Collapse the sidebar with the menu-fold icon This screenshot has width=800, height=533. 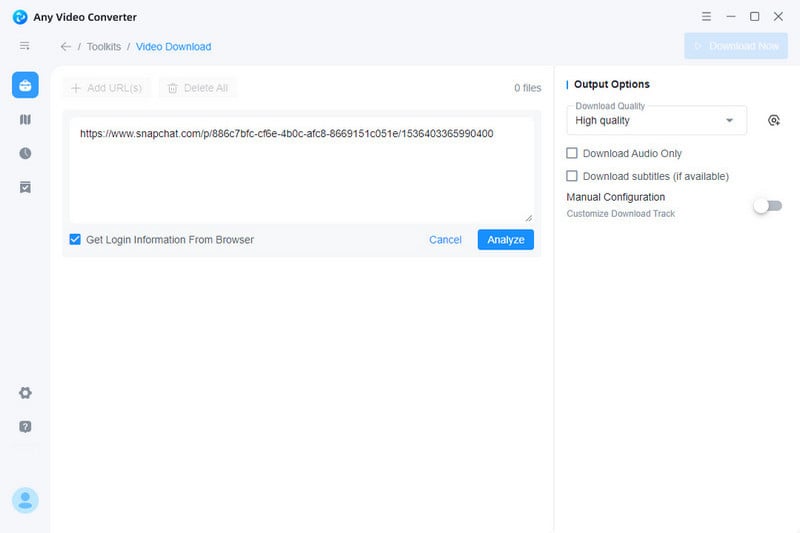pyautogui.click(x=24, y=46)
